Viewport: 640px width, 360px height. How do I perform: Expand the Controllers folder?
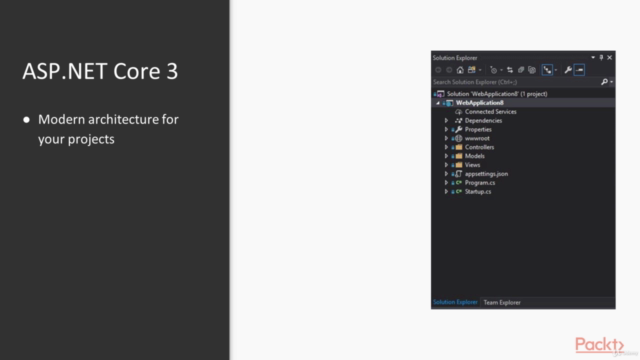click(x=446, y=147)
